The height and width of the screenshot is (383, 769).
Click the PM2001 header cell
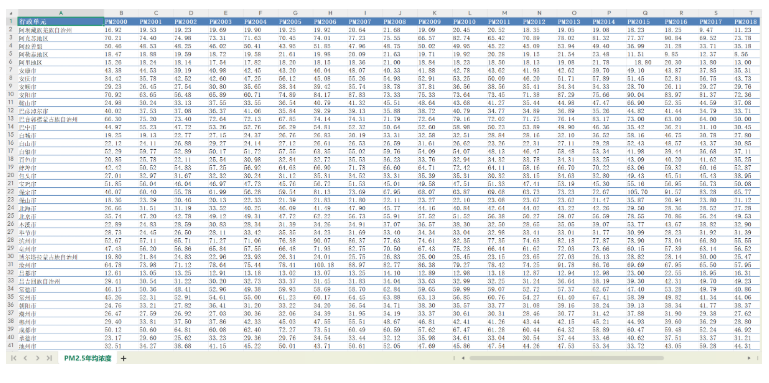(156, 22)
